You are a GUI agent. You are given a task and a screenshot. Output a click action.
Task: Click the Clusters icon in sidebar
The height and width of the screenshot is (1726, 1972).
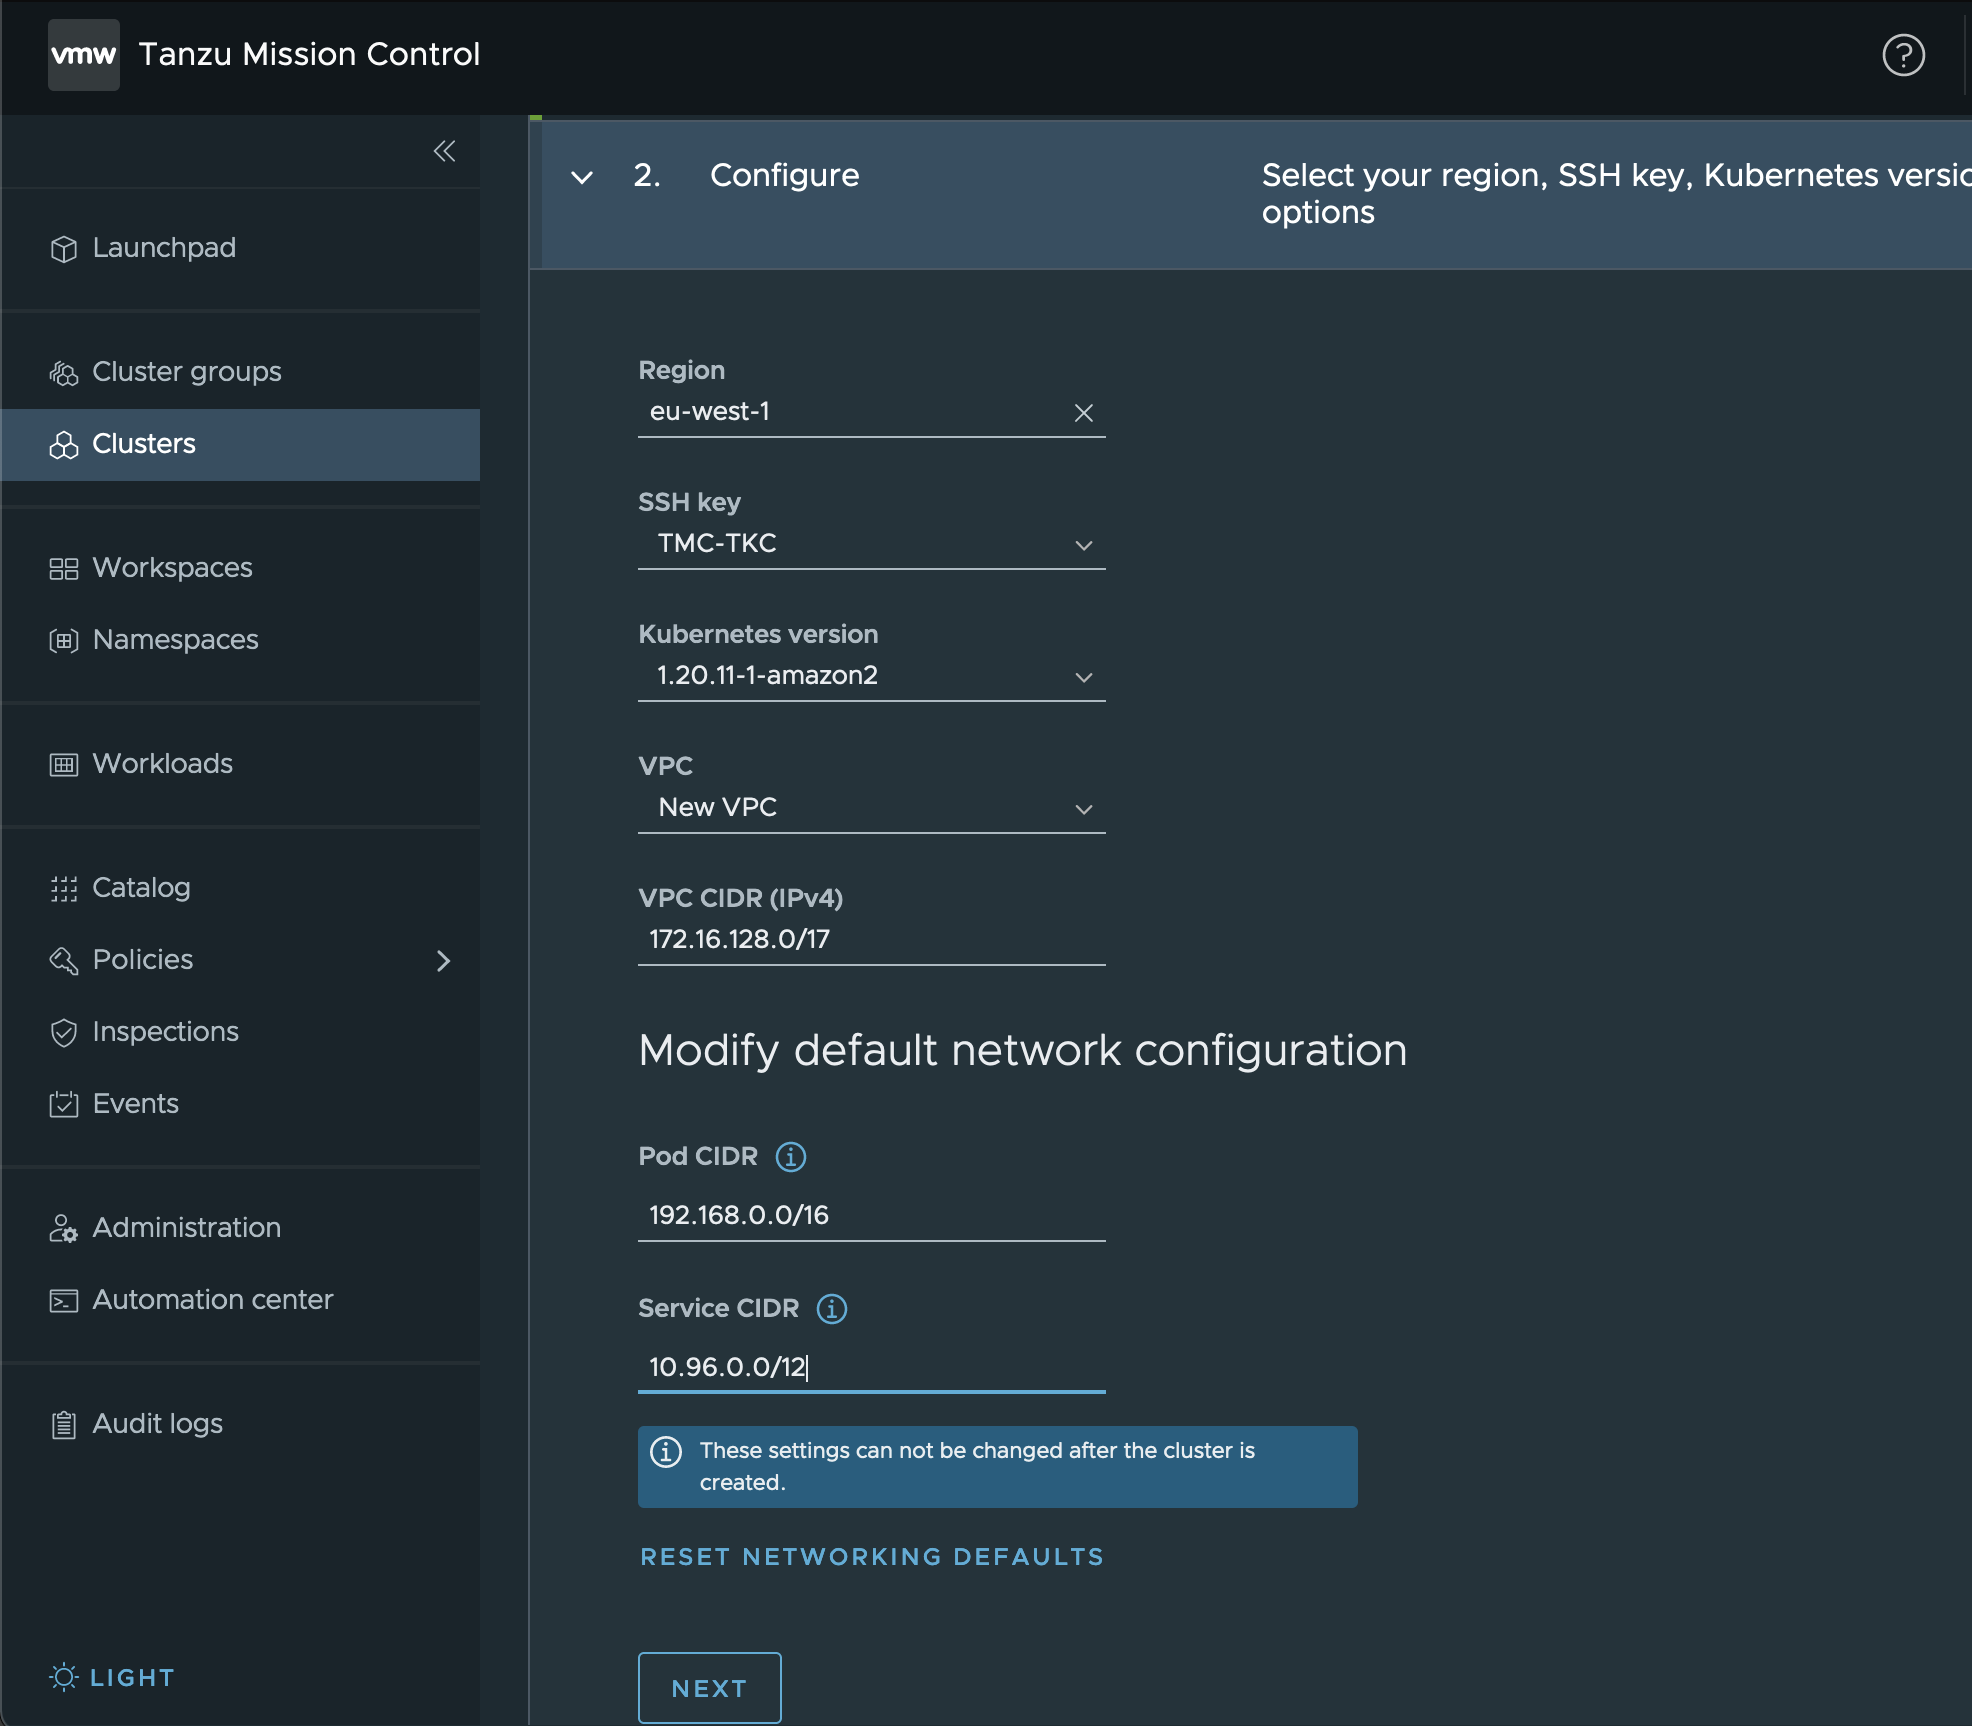click(64, 444)
